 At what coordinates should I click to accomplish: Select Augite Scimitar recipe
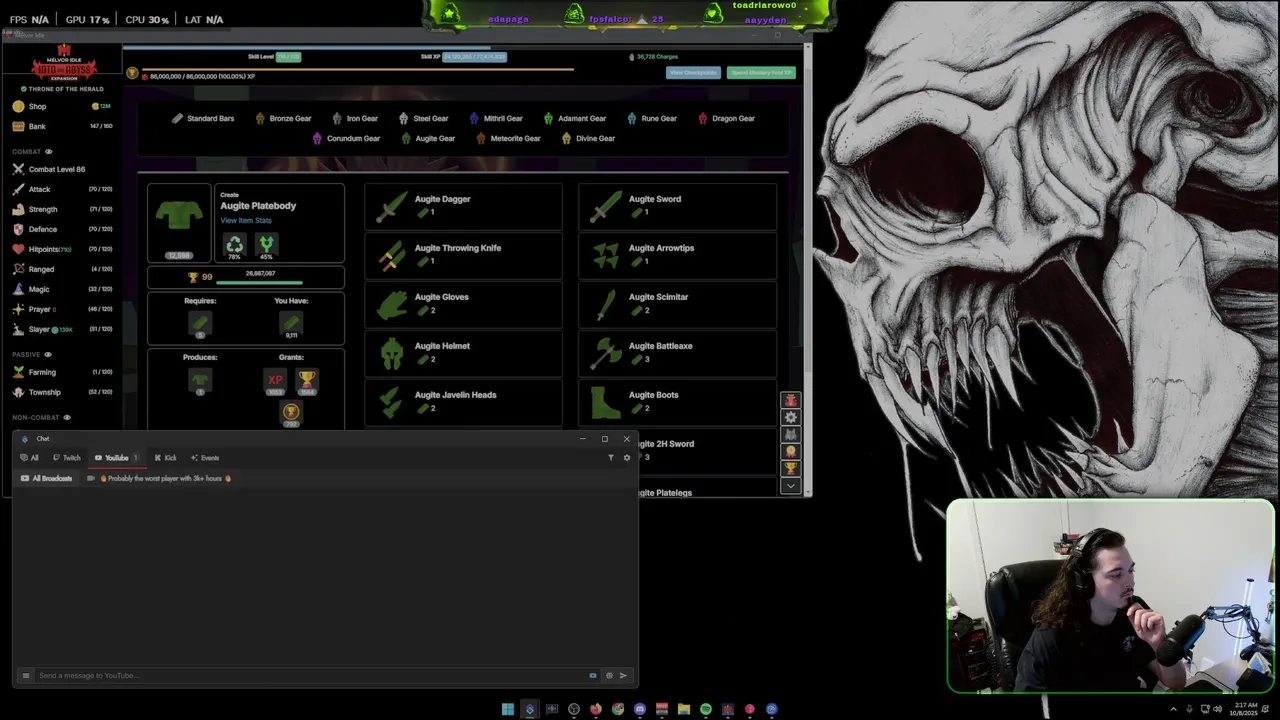tap(677, 304)
